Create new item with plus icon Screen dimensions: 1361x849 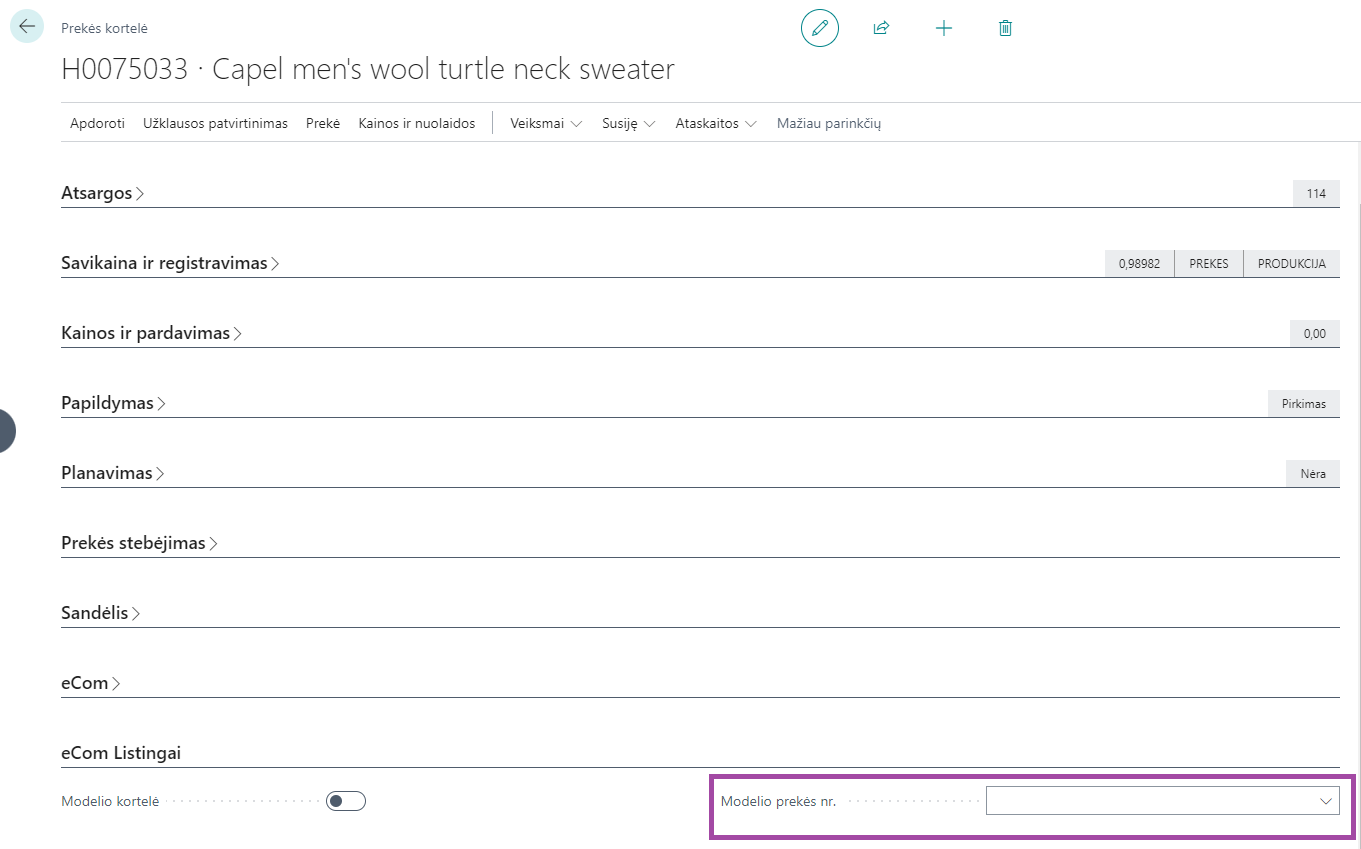click(944, 28)
